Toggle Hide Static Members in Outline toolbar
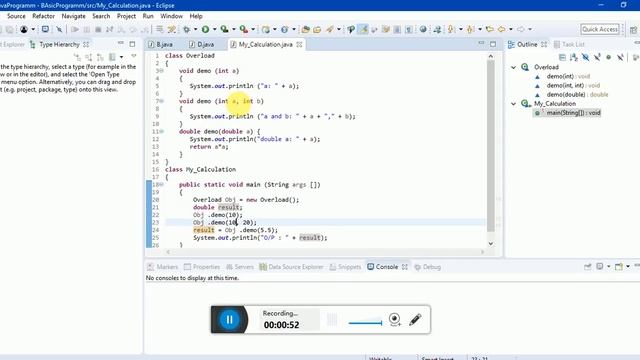Screen dimensions: 640x360 click(597, 57)
